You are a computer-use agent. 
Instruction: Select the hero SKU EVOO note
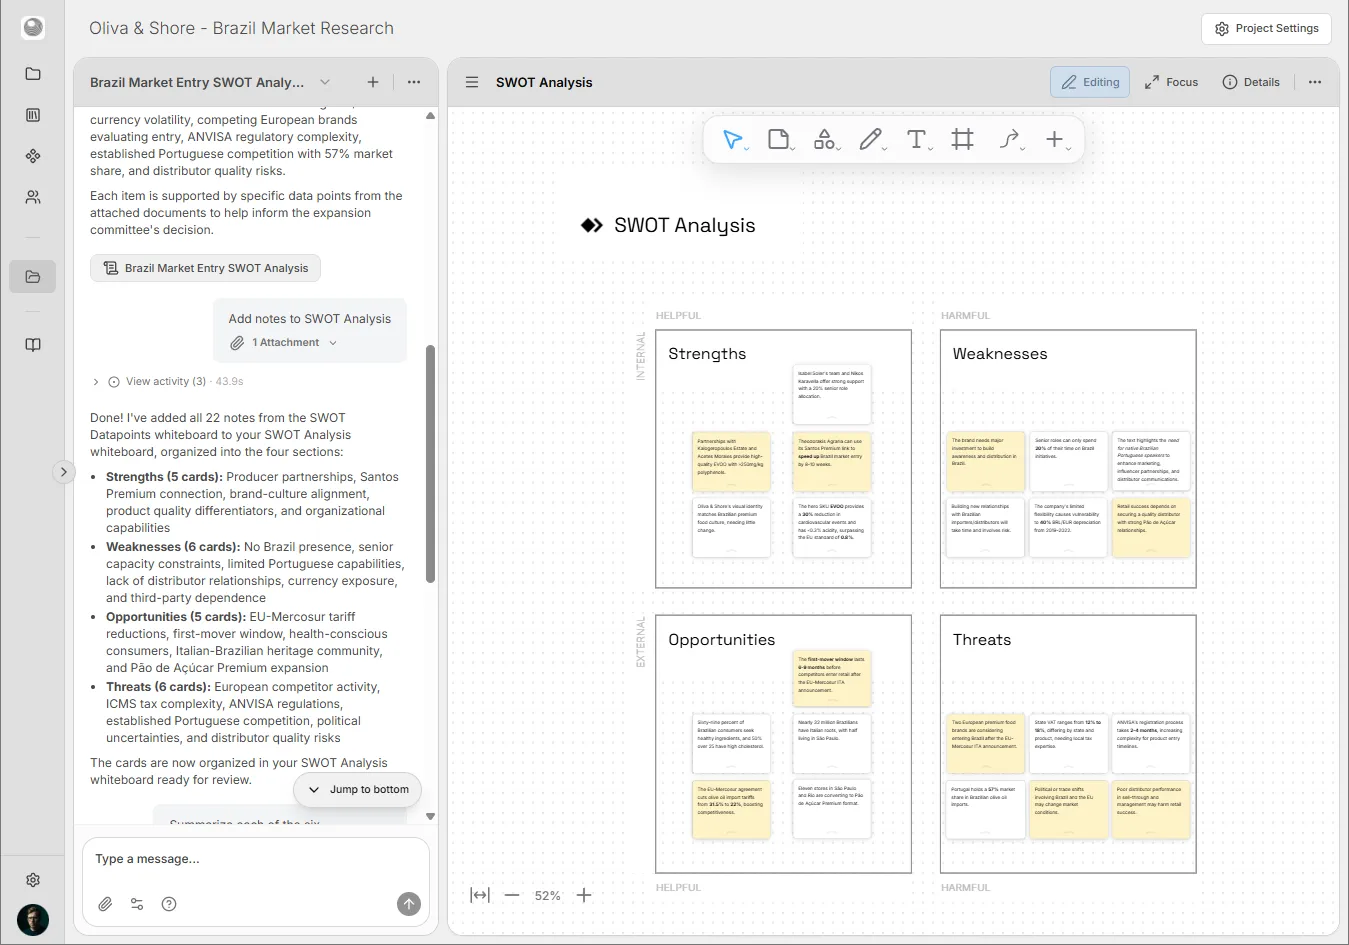tap(832, 528)
